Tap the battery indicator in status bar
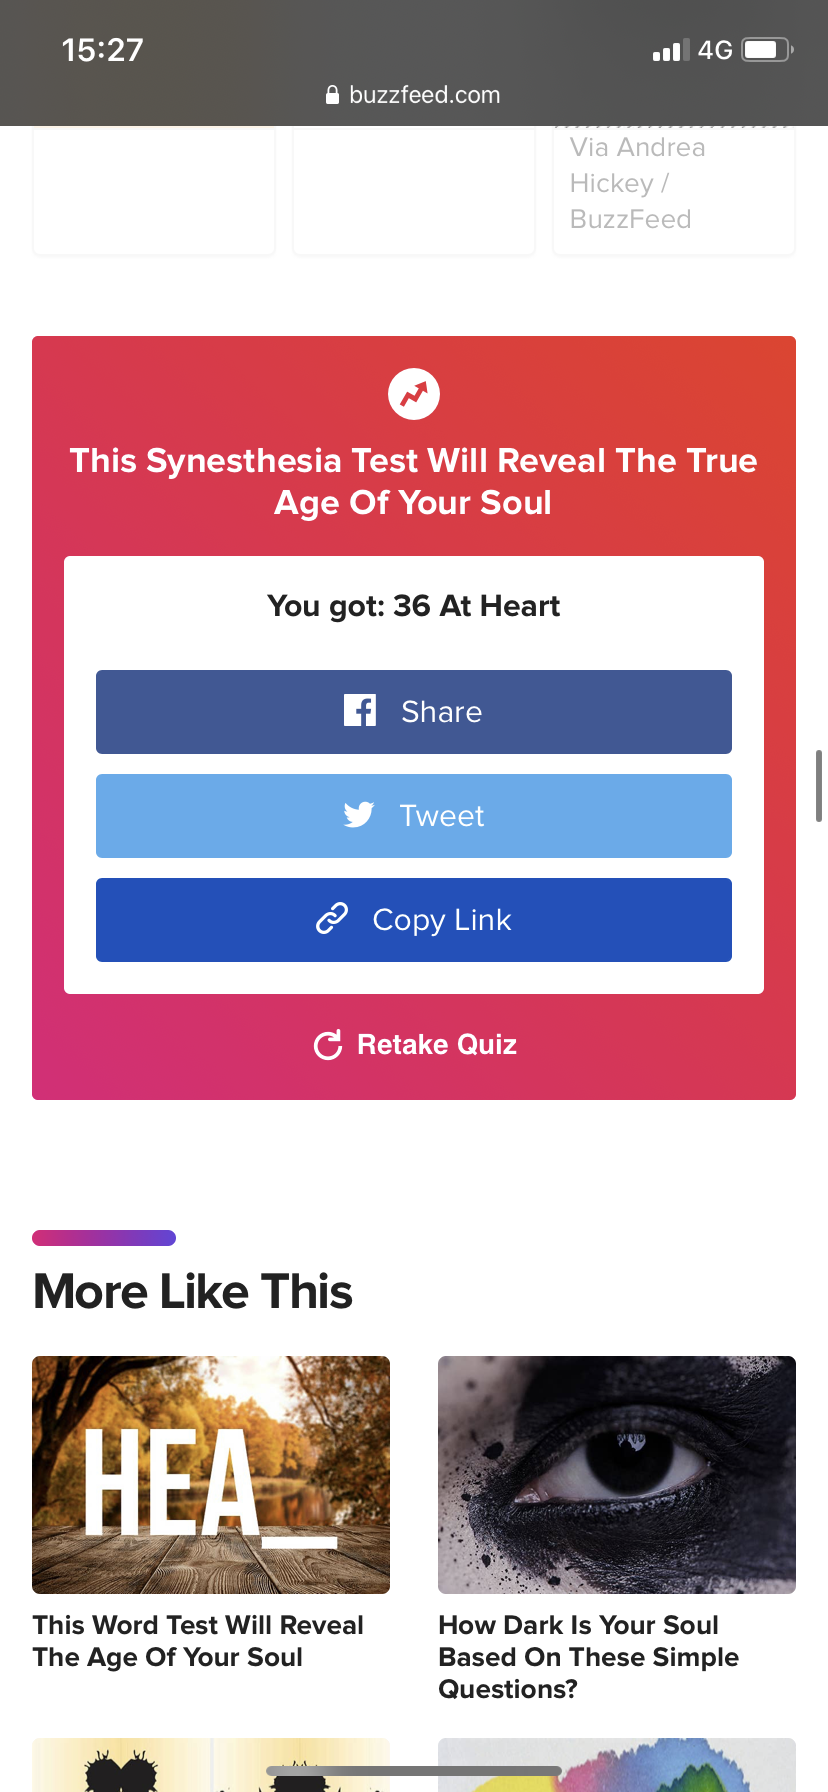 click(x=768, y=50)
